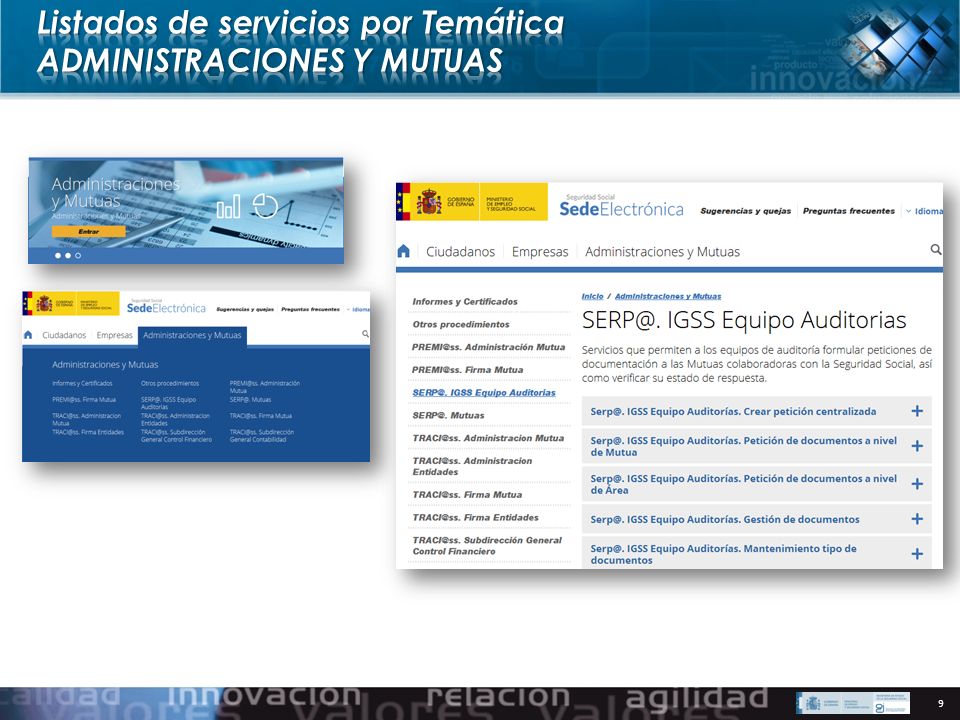Open 'Preguntas frecuentes' in the large page
The height and width of the screenshot is (720, 960).
pos(849,211)
